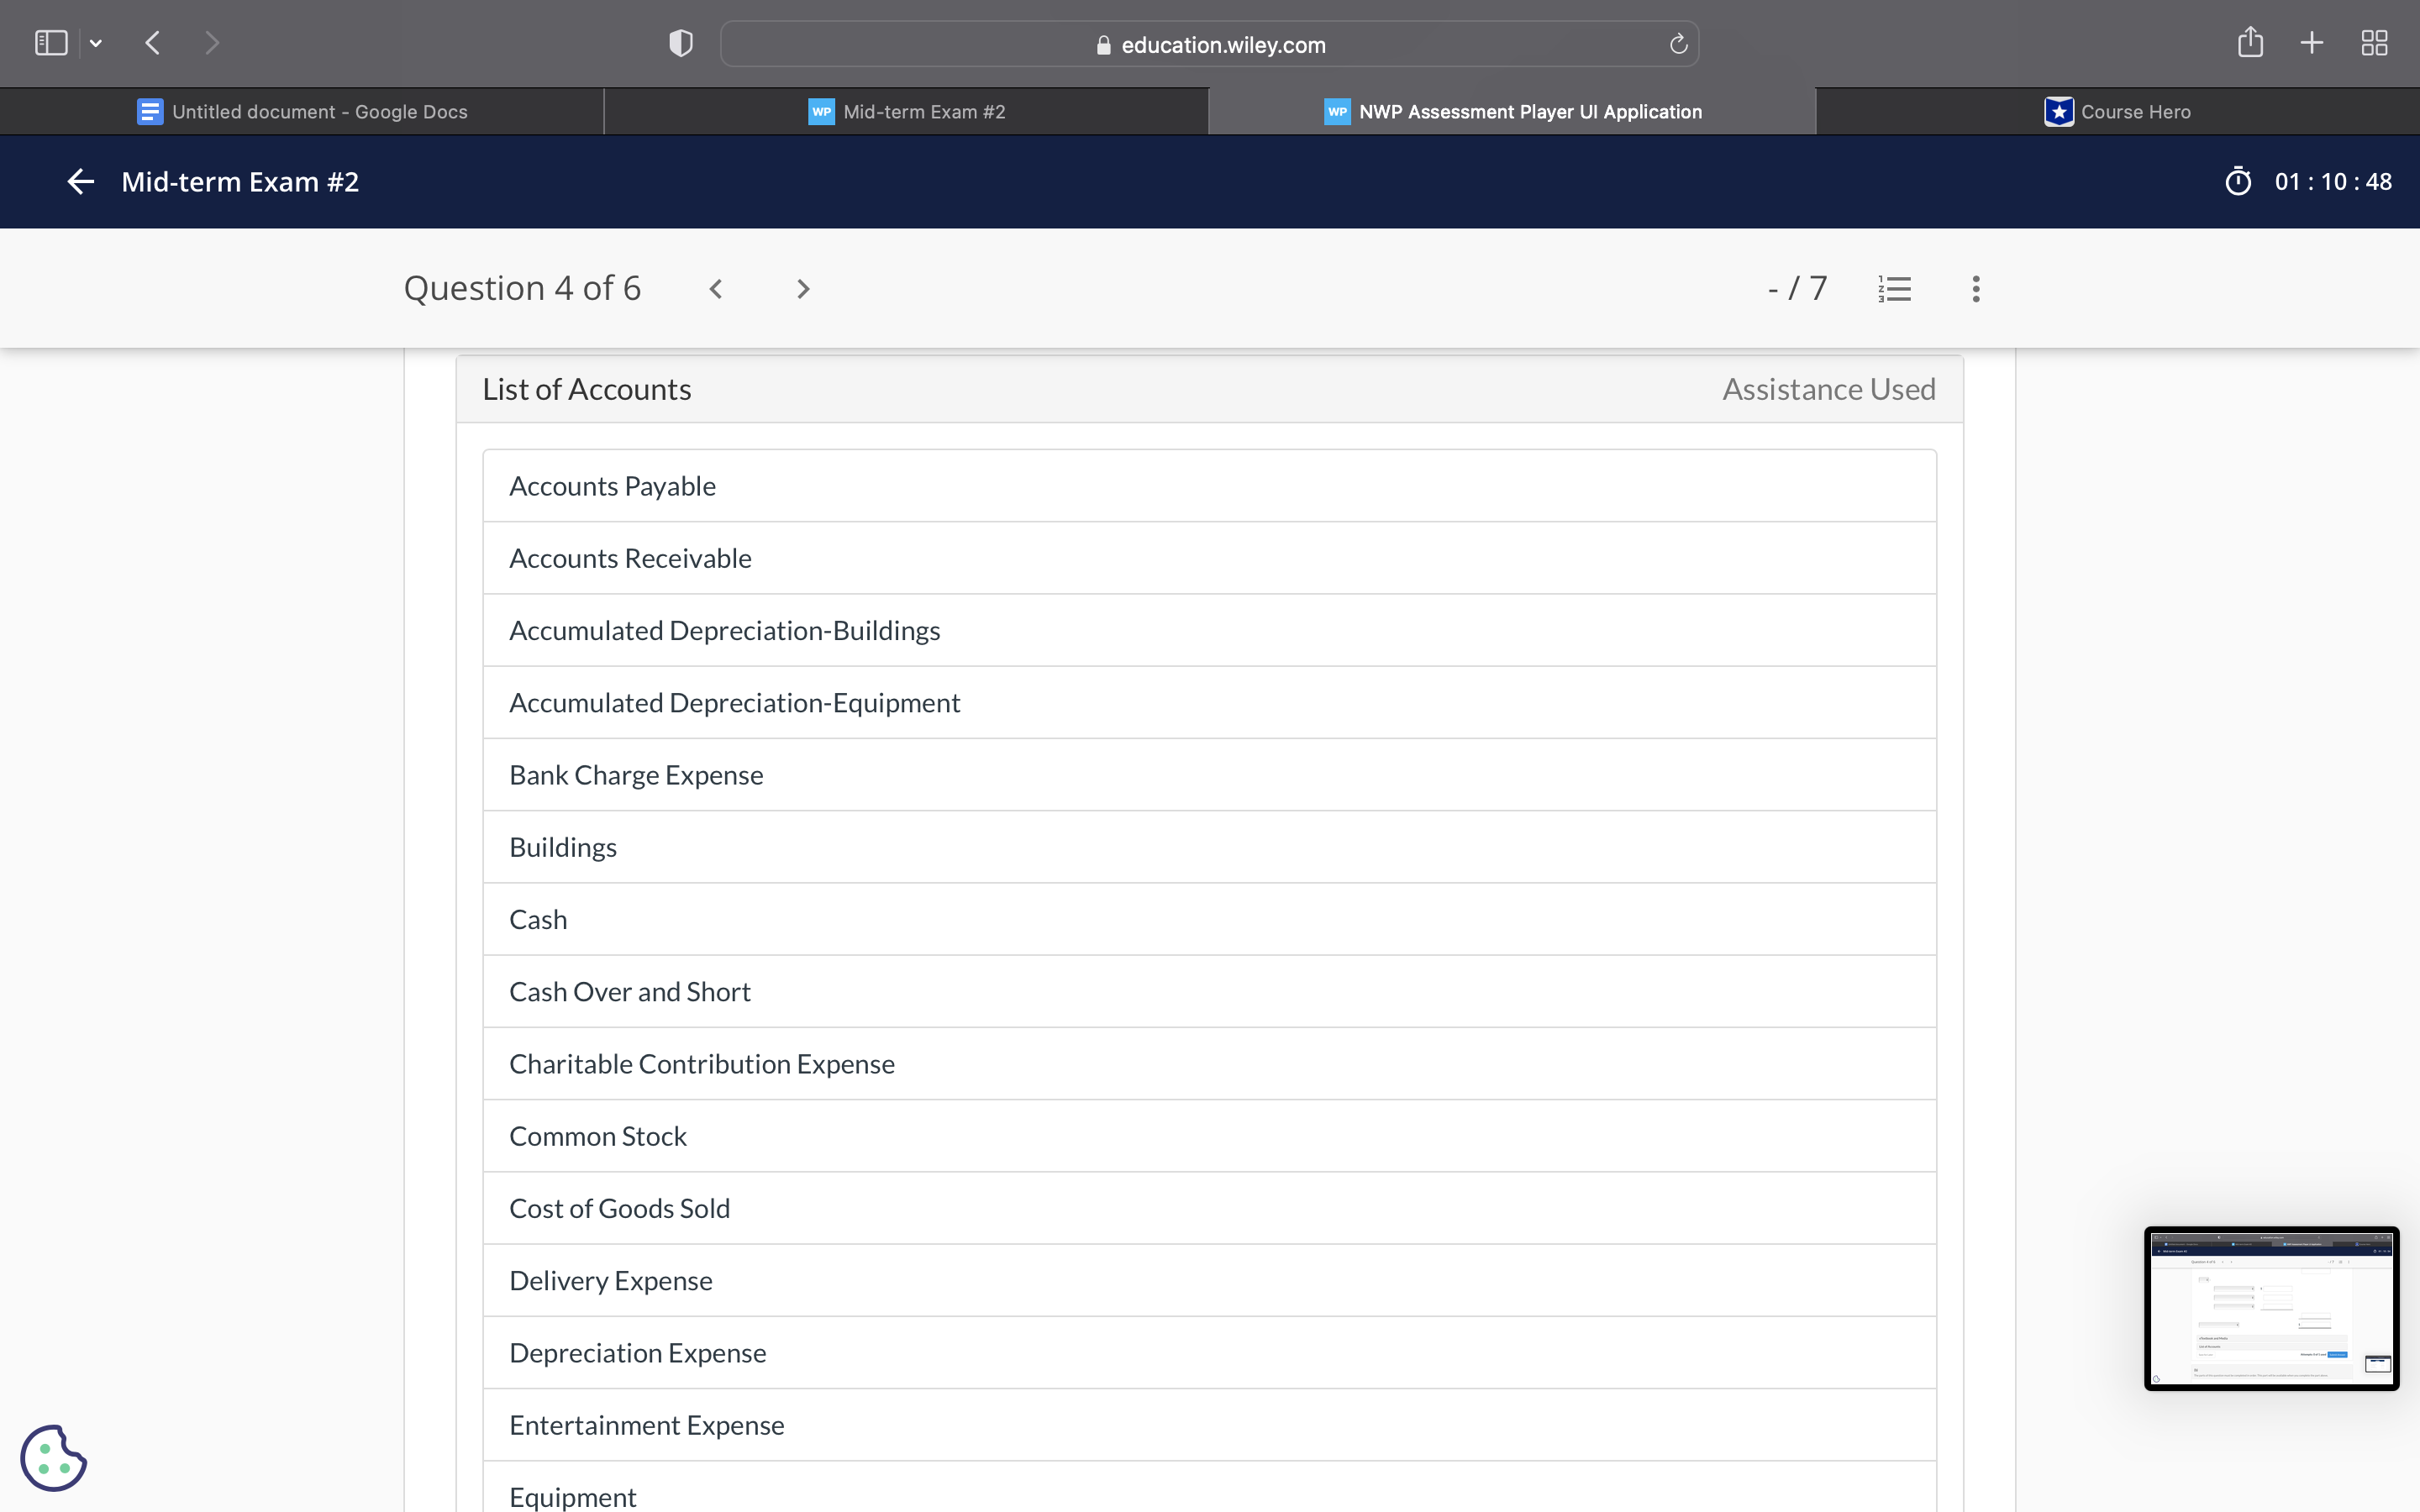Open the Share sheet icon
2420x1512 pixels.
tap(2250, 43)
